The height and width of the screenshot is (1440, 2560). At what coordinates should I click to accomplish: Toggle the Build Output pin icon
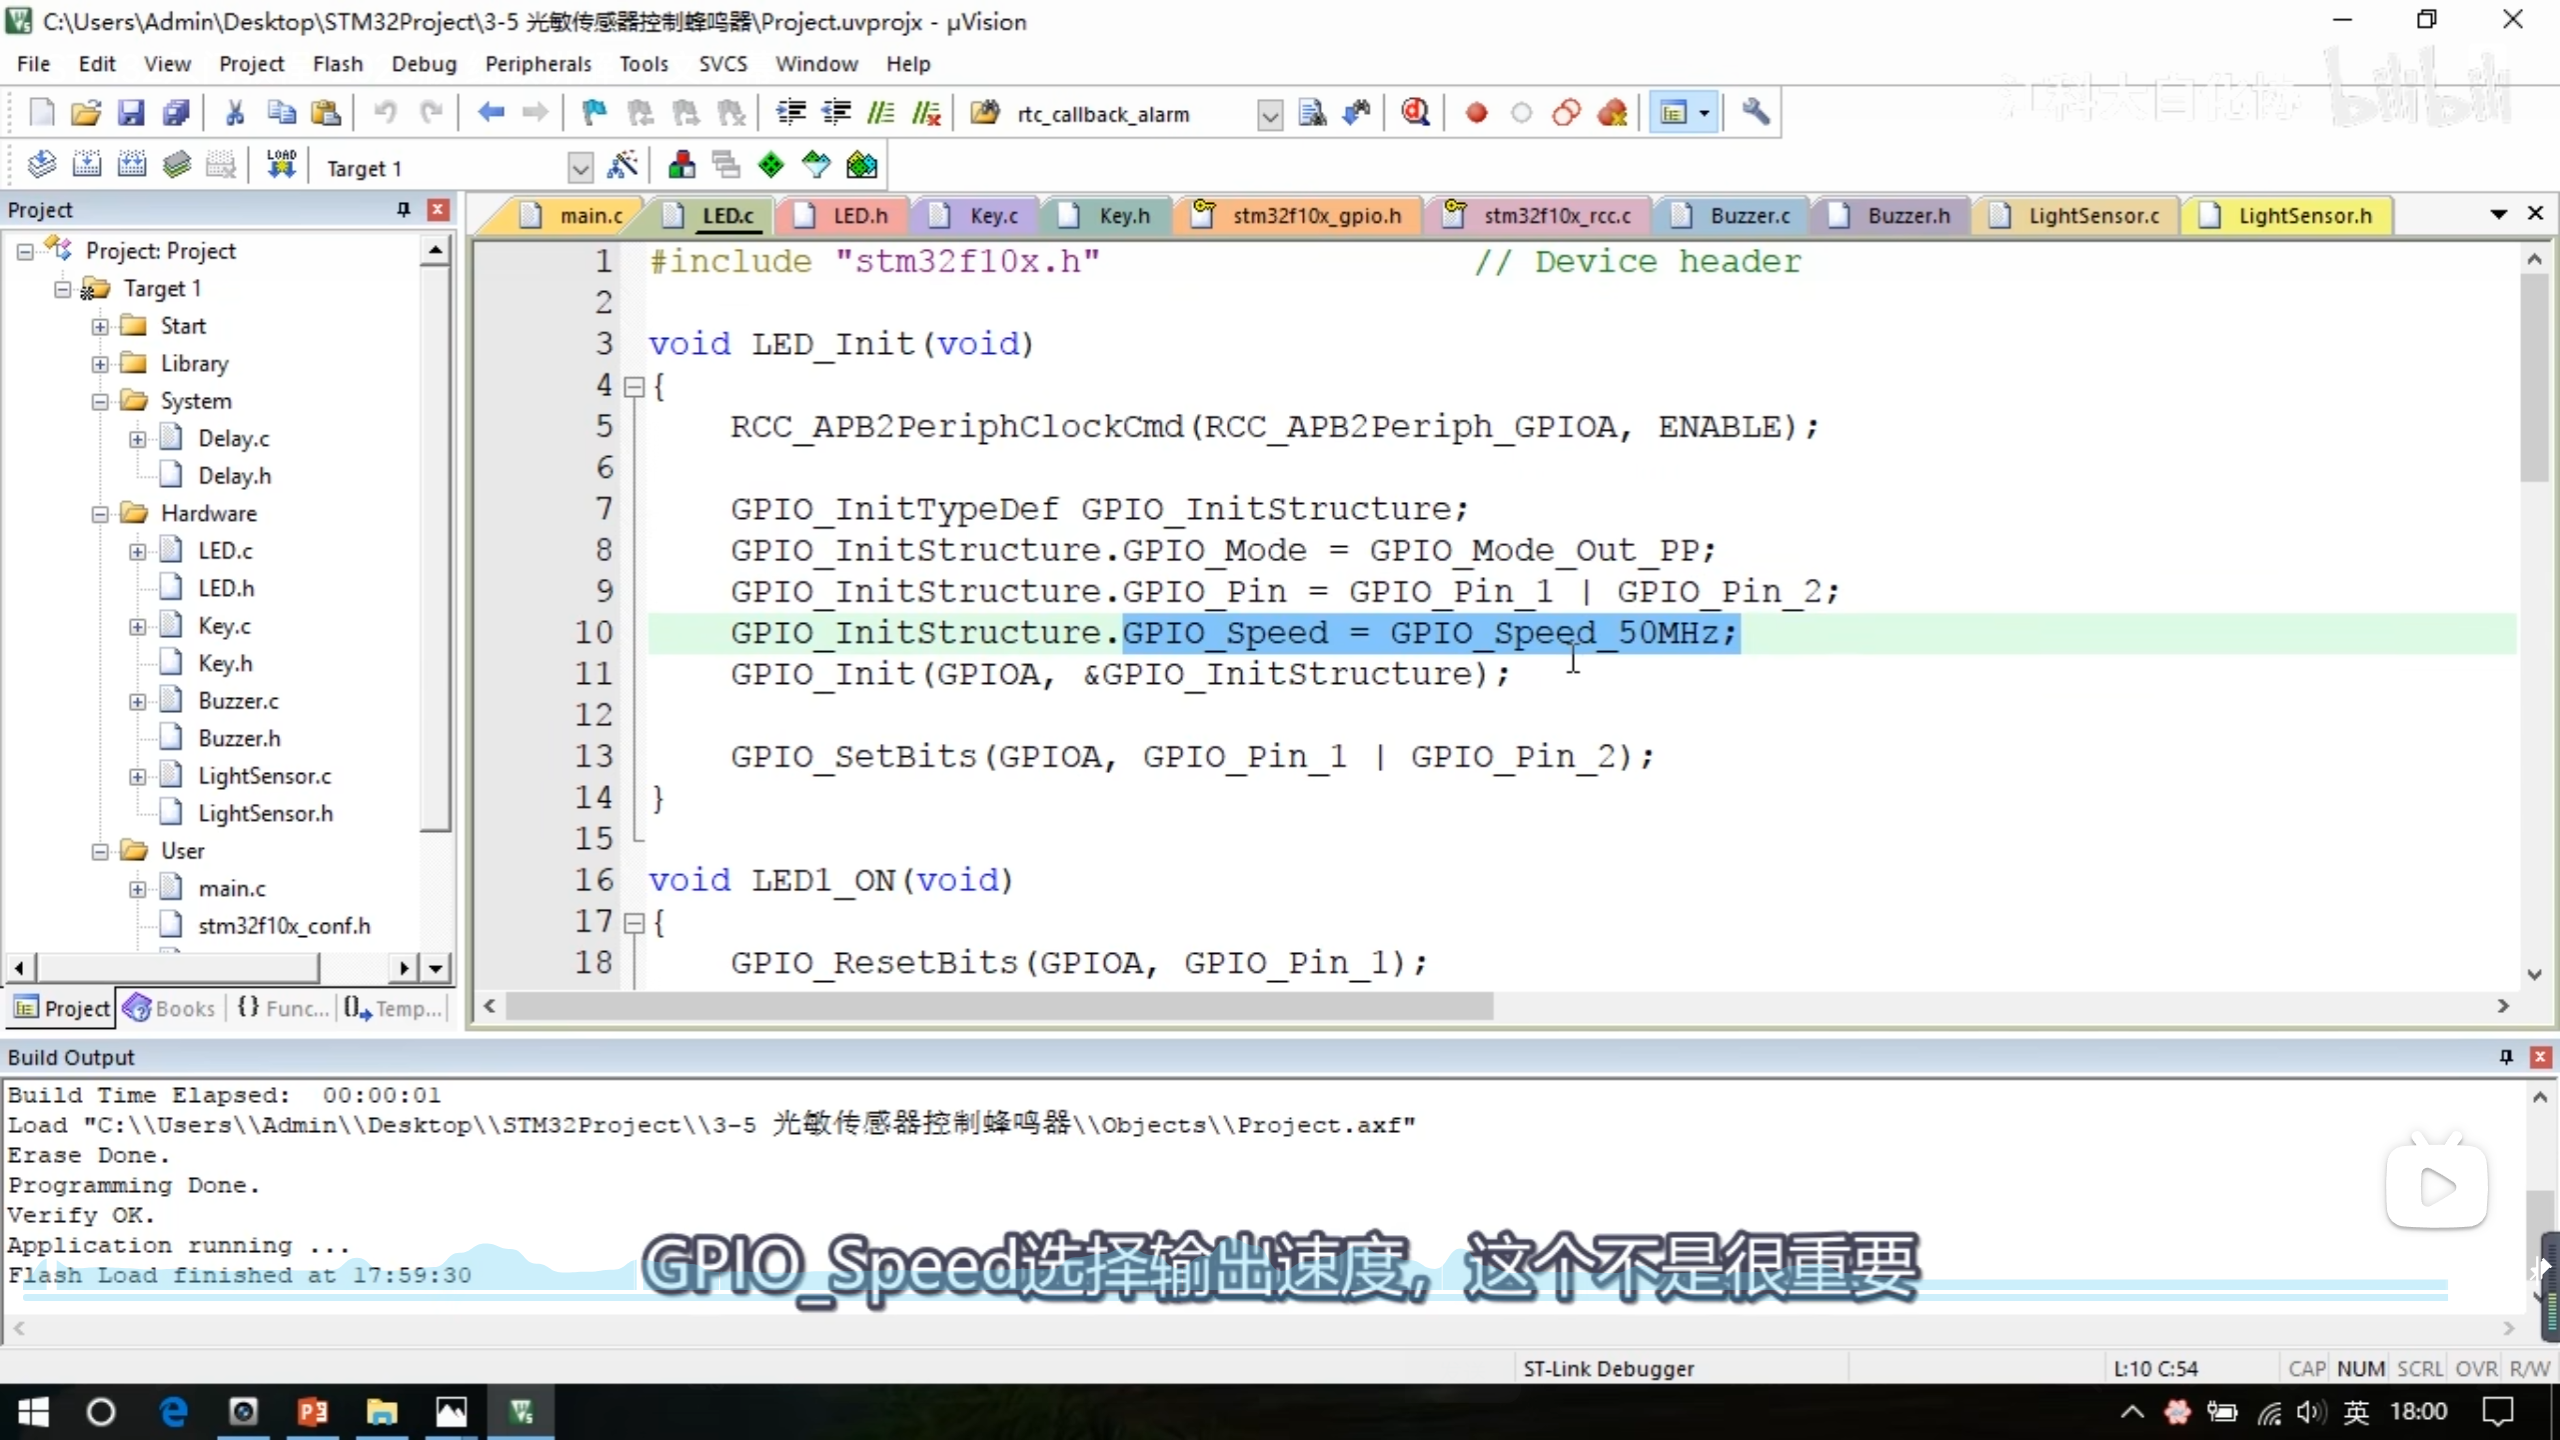(x=2506, y=1057)
